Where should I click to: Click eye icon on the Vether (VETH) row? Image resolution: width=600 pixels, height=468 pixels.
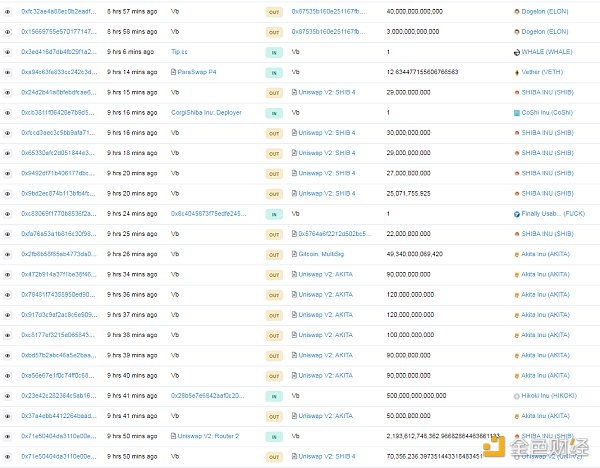(x=8, y=73)
